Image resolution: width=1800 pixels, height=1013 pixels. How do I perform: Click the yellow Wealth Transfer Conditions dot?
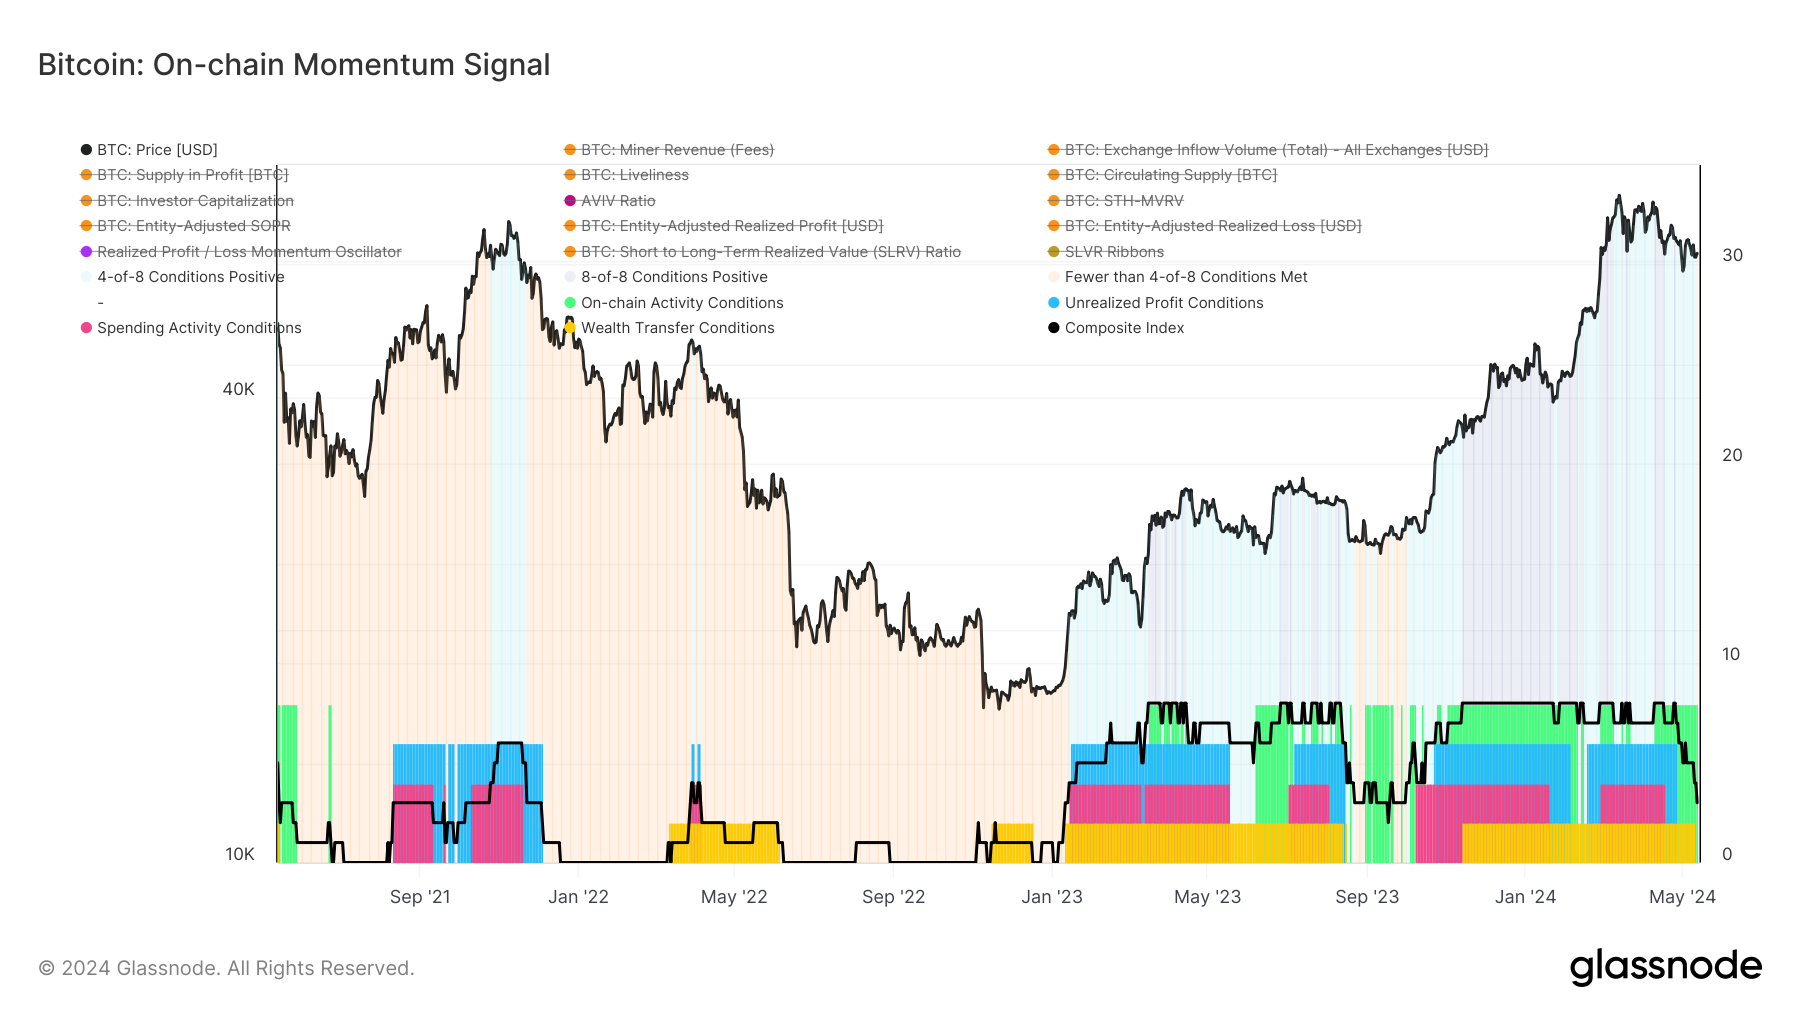pos(570,328)
